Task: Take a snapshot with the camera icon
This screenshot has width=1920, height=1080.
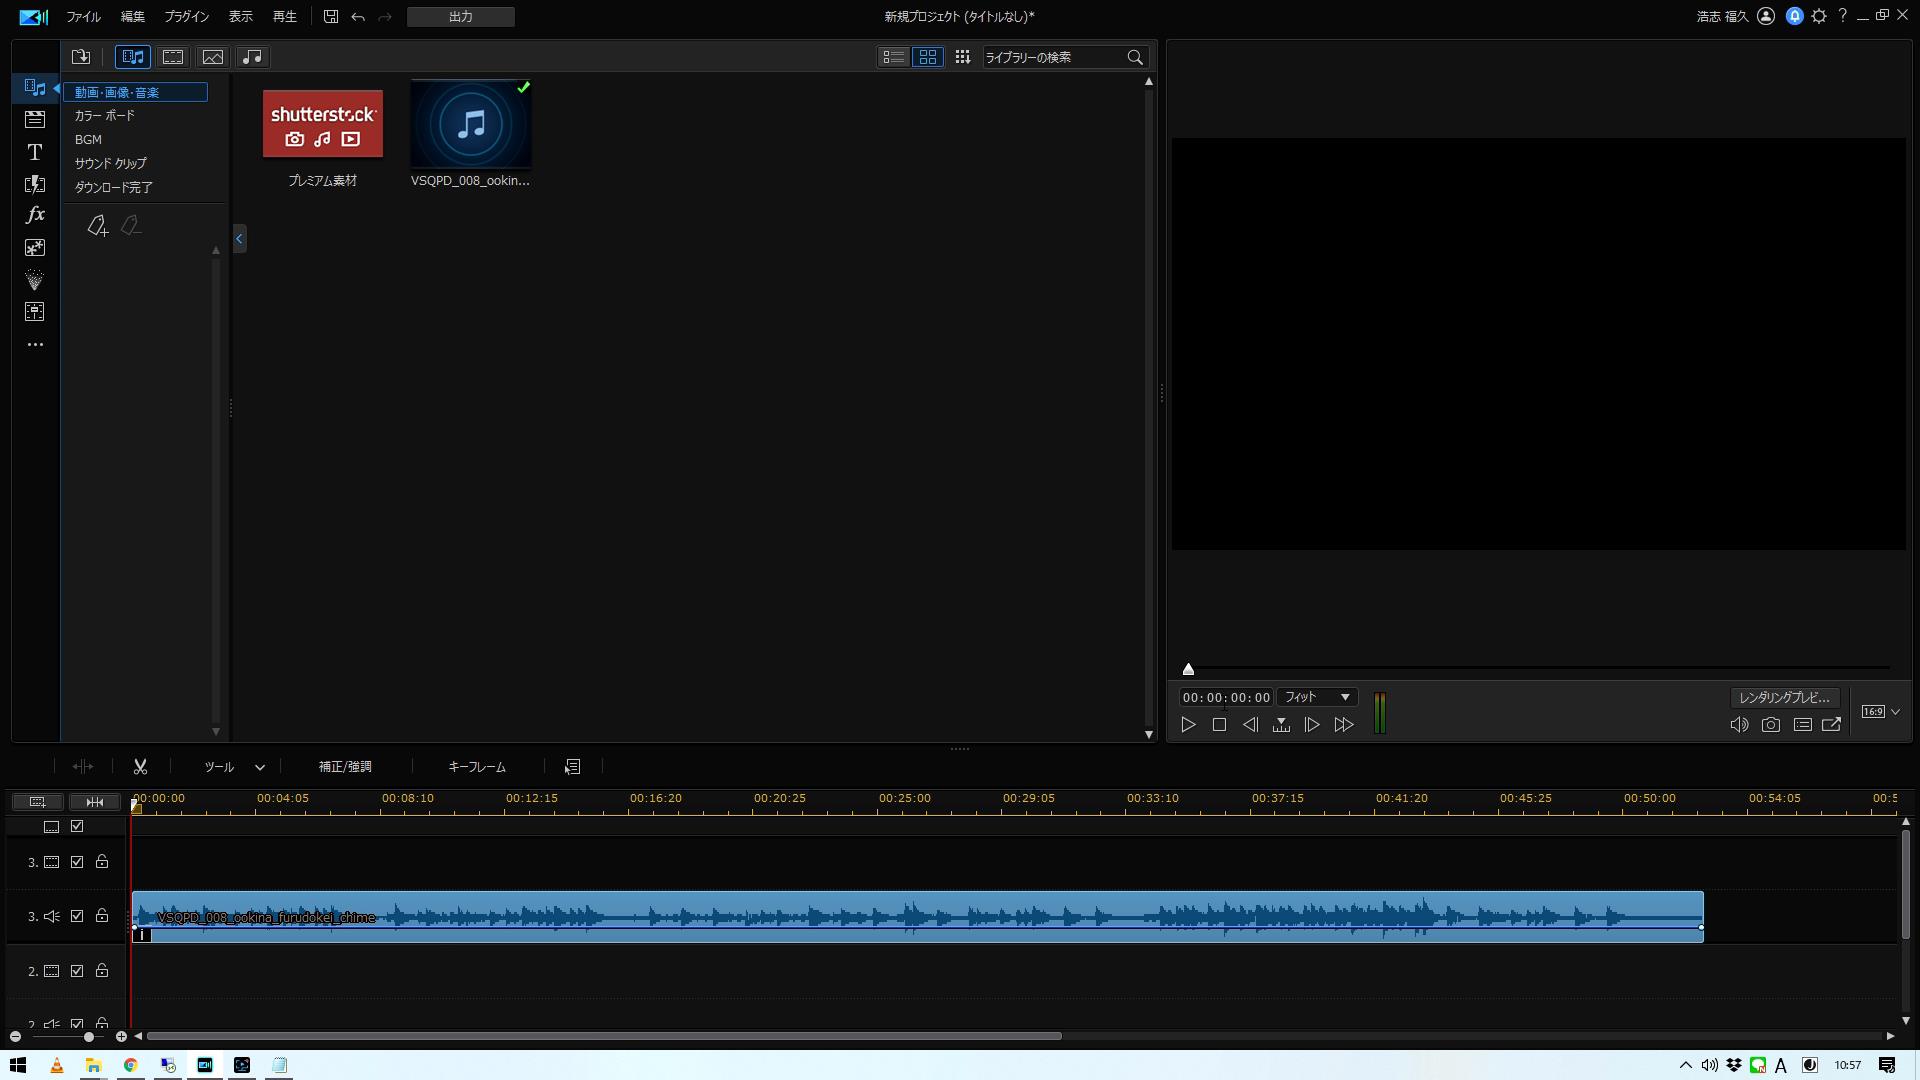Action: (1770, 725)
